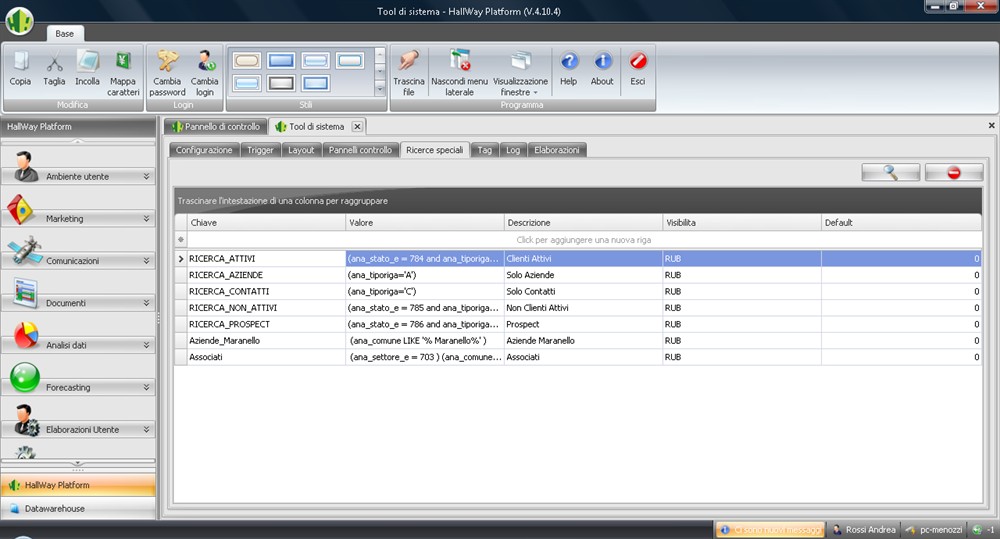Viewport: 1000px width, 539px height.
Task: Expand the Comunicazioni chevron
Action: pos(146,260)
